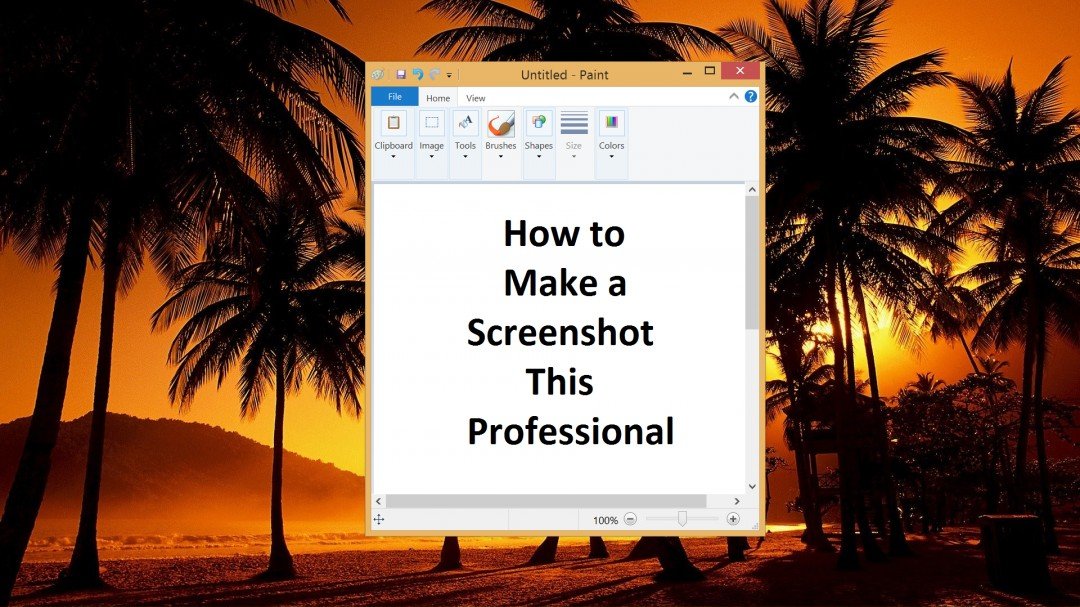This screenshot has height=607, width=1080.
Task: Click the Colors palette icon
Action: [611, 121]
